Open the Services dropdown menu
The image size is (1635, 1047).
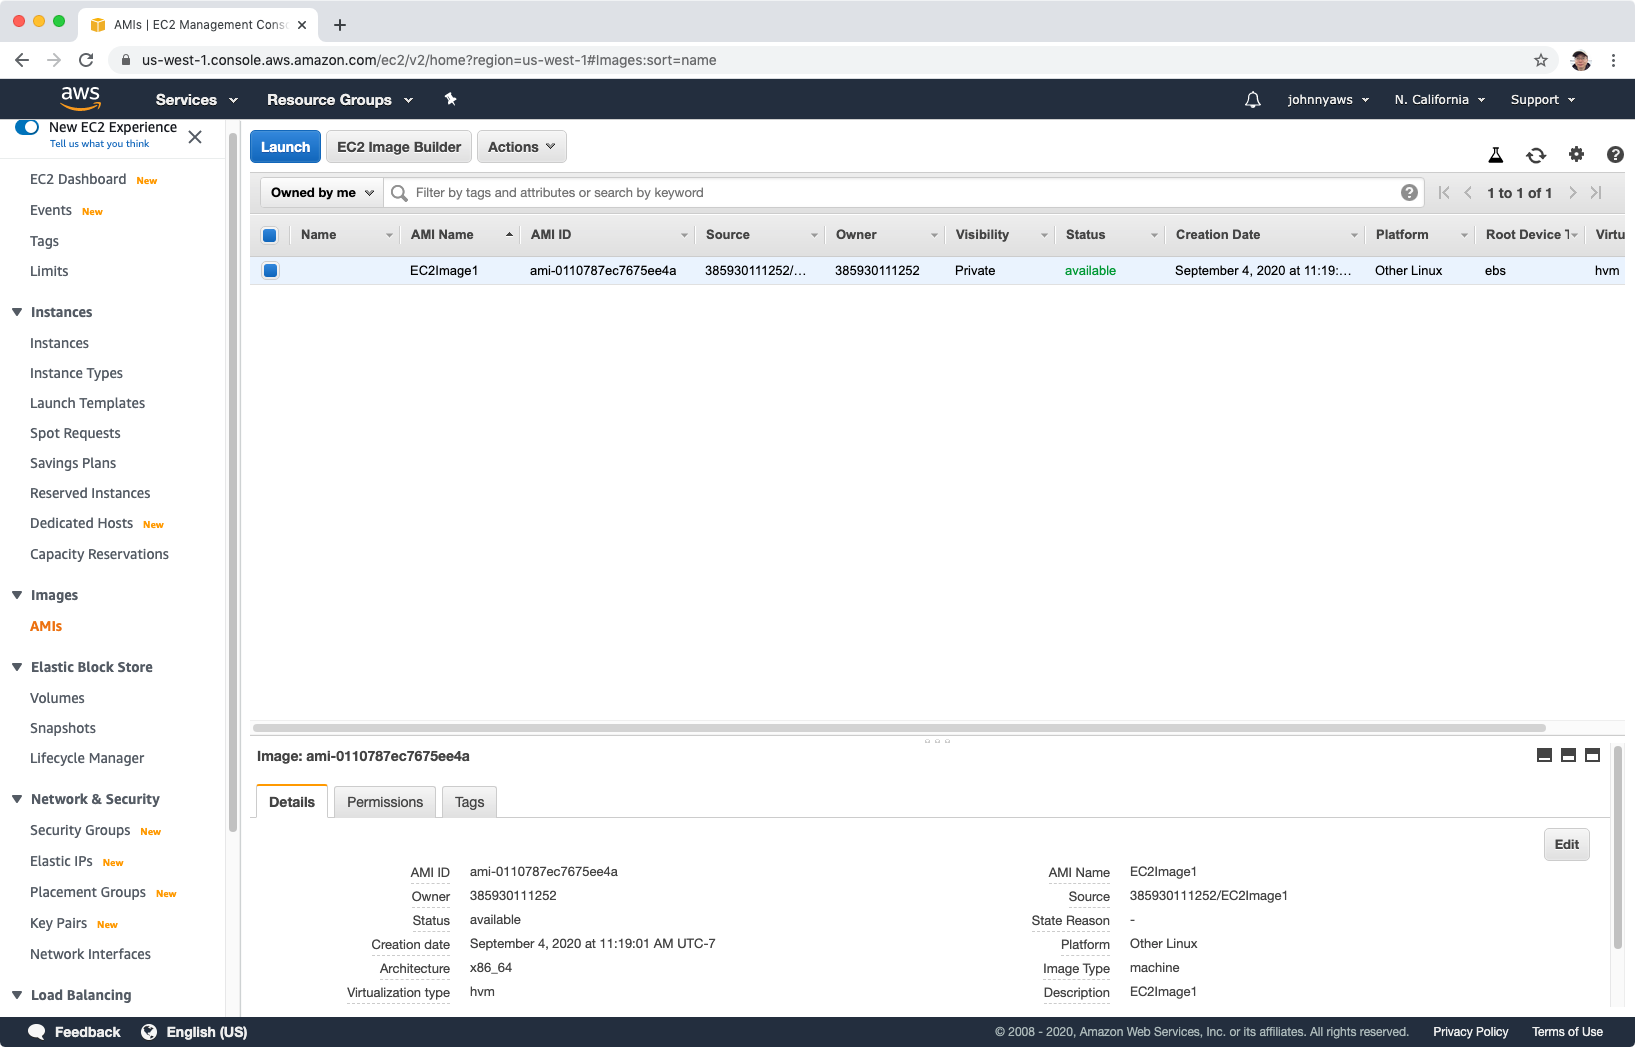[x=197, y=100]
